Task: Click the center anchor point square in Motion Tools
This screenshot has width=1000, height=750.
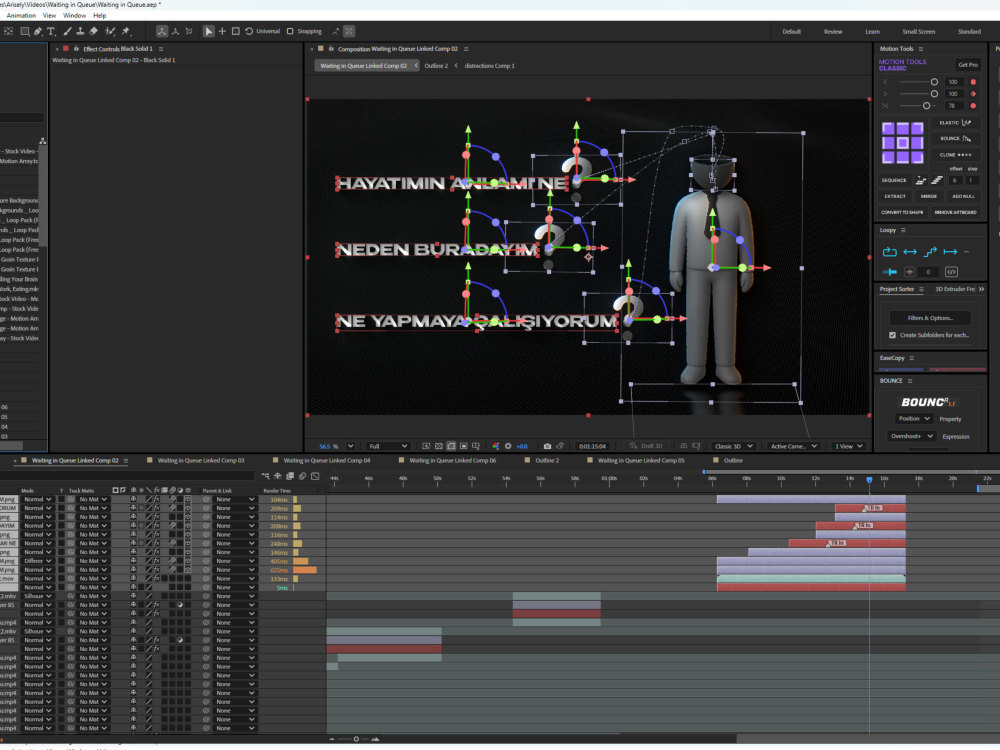Action: 902,143
